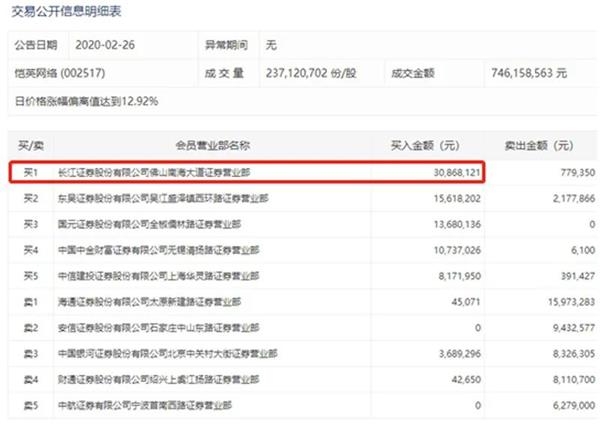Select buy amount 30,868,121
The width and height of the screenshot is (600, 425).
[x=457, y=173]
